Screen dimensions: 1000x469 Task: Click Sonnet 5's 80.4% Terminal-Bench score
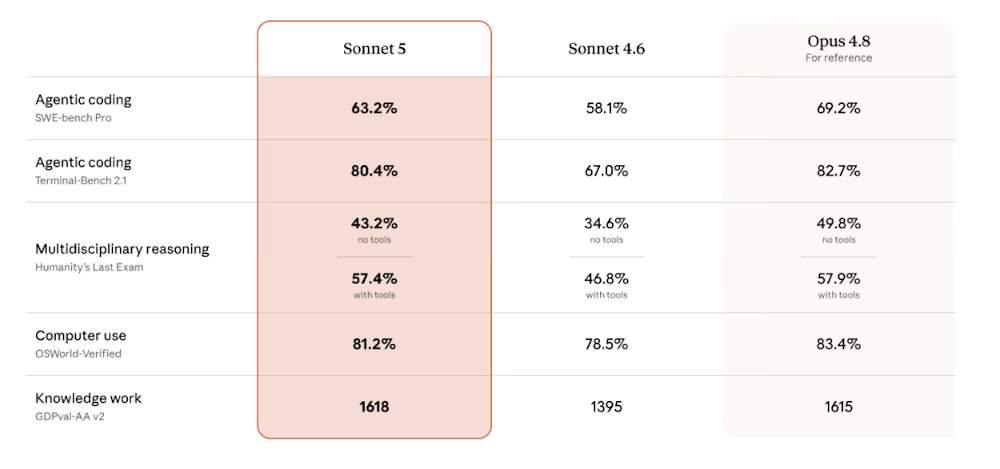[374, 171]
